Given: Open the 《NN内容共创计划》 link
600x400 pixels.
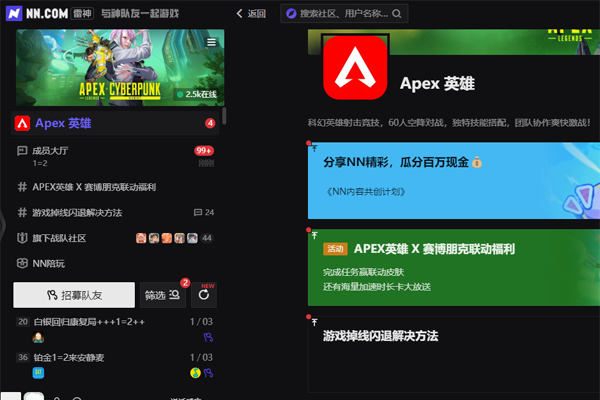Looking at the screenshot, I should tap(366, 191).
